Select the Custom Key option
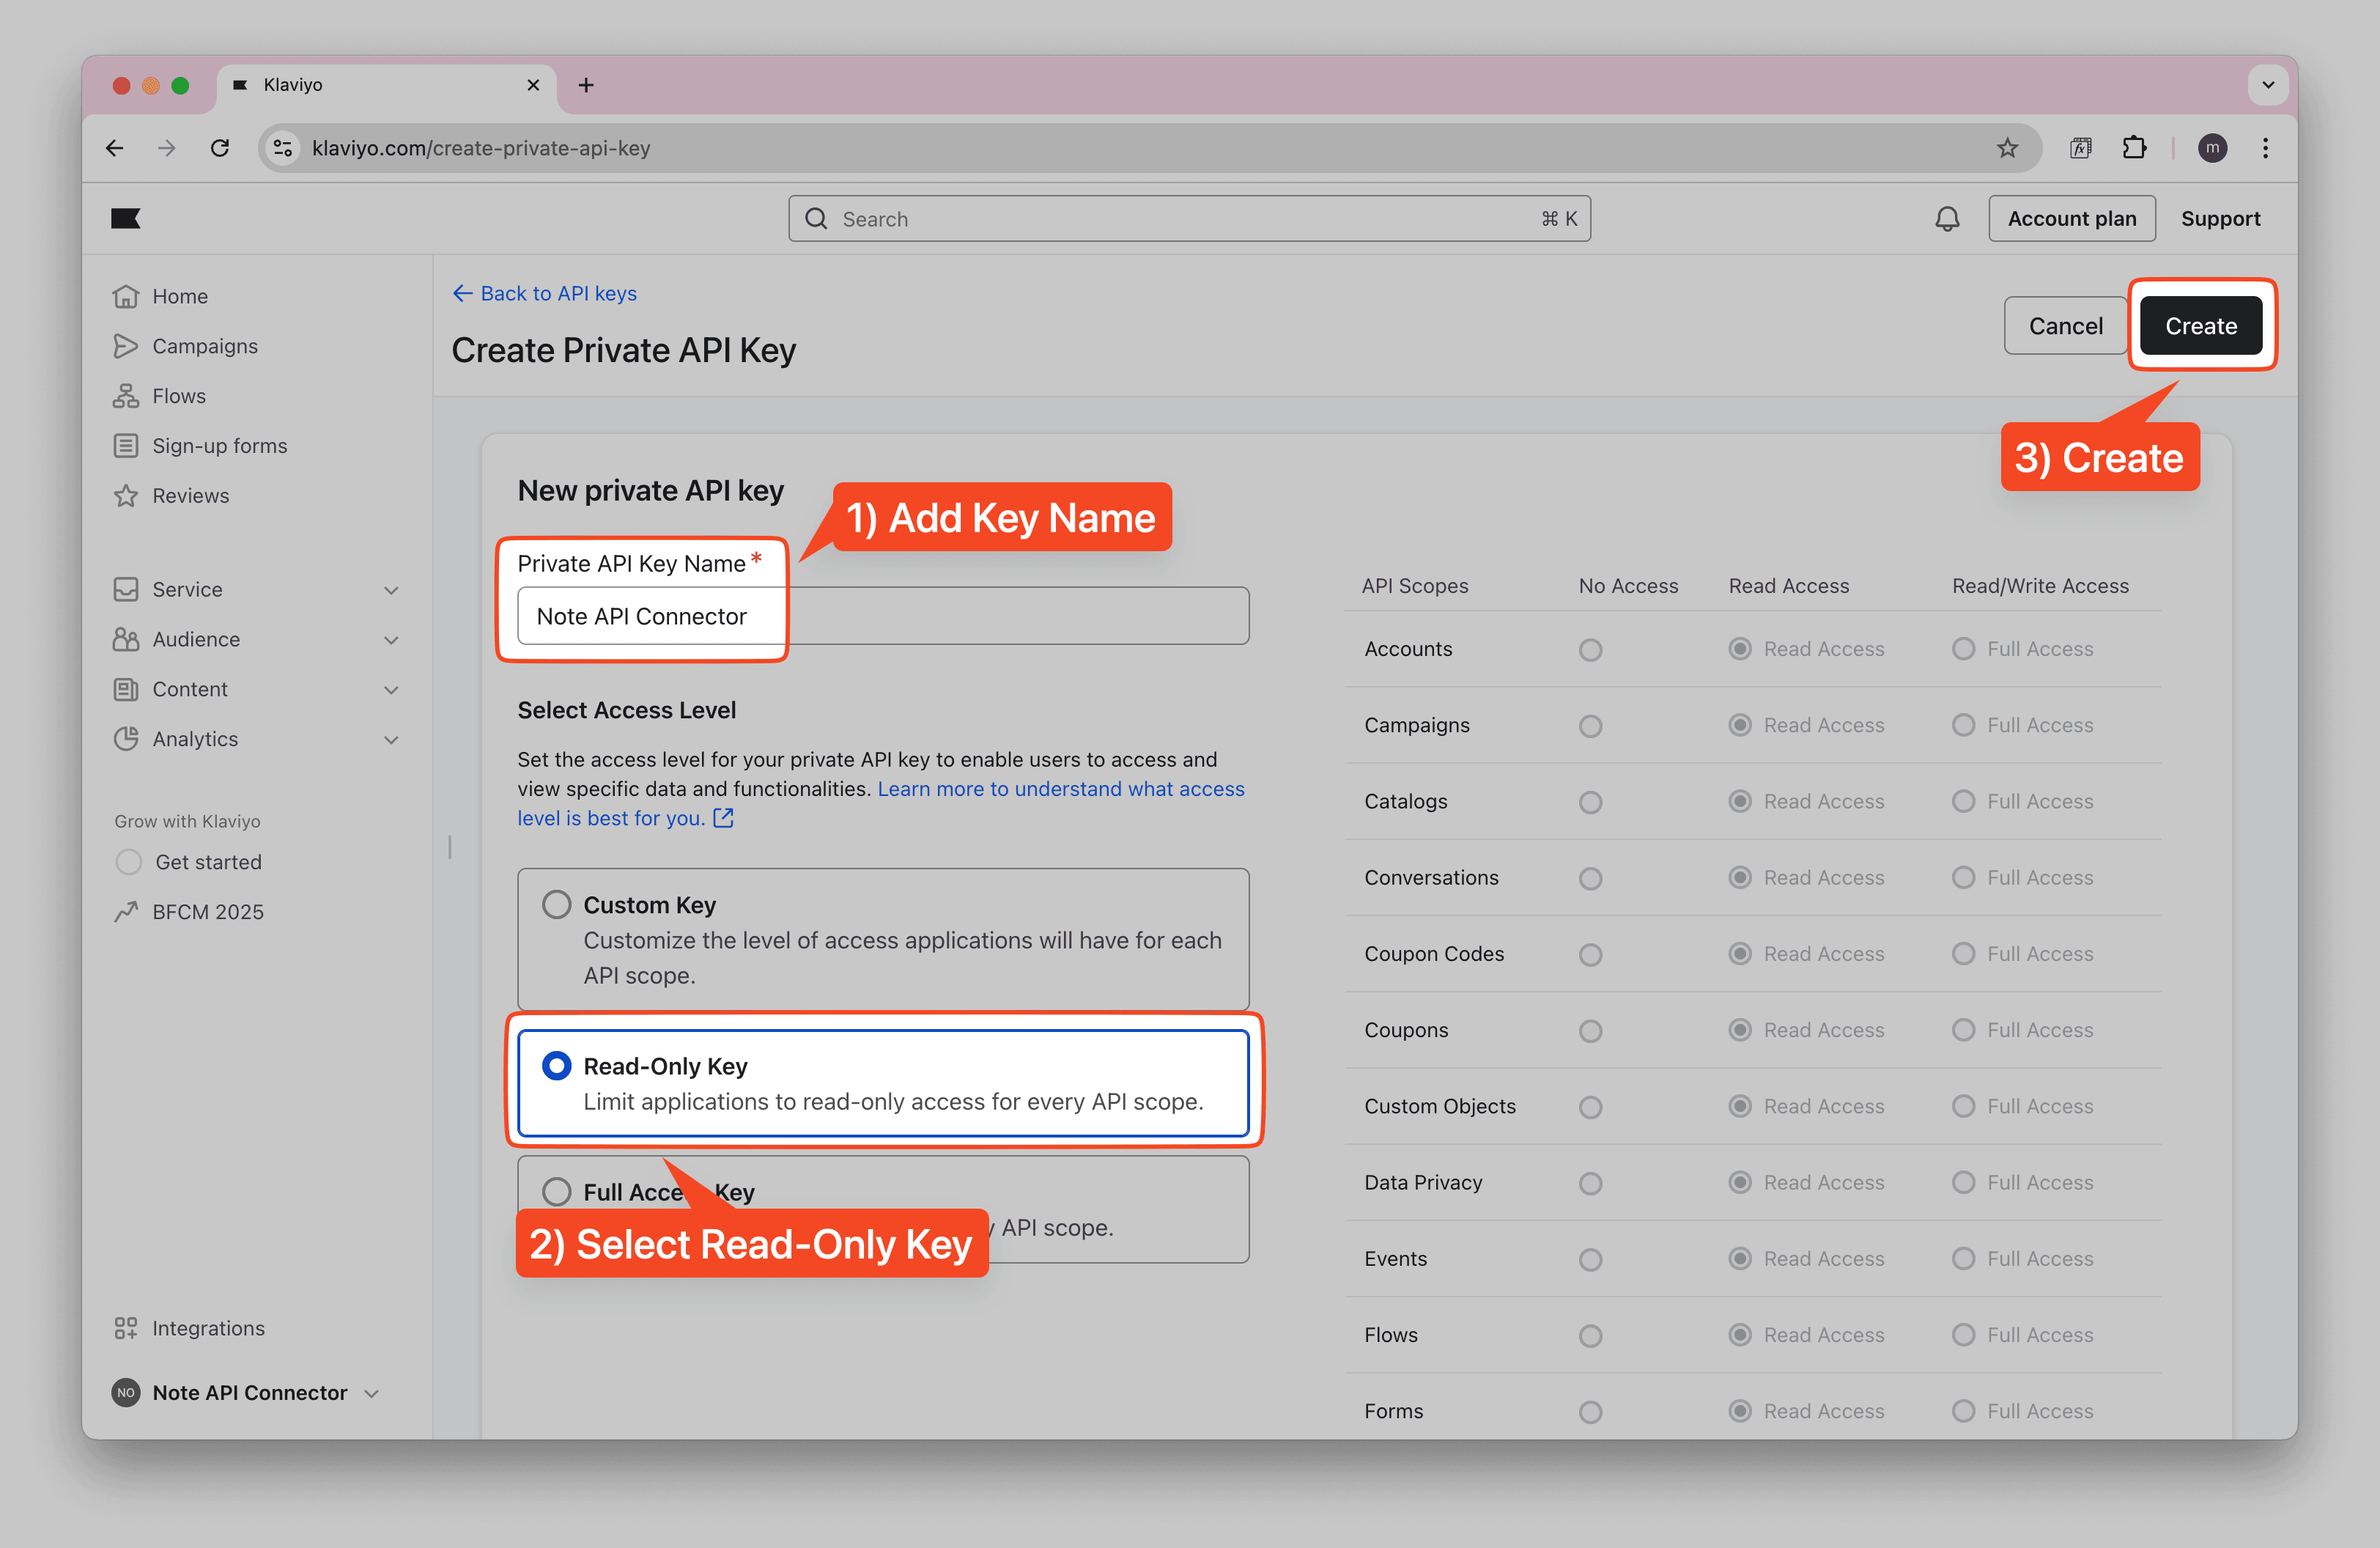Image resolution: width=2380 pixels, height=1548 pixels. point(883,938)
